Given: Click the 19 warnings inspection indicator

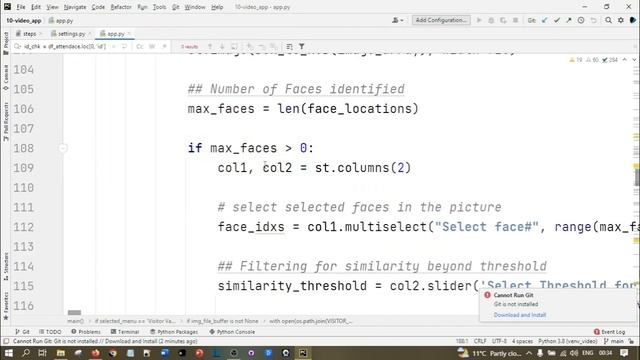Looking at the screenshot, I should click(x=576, y=60).
